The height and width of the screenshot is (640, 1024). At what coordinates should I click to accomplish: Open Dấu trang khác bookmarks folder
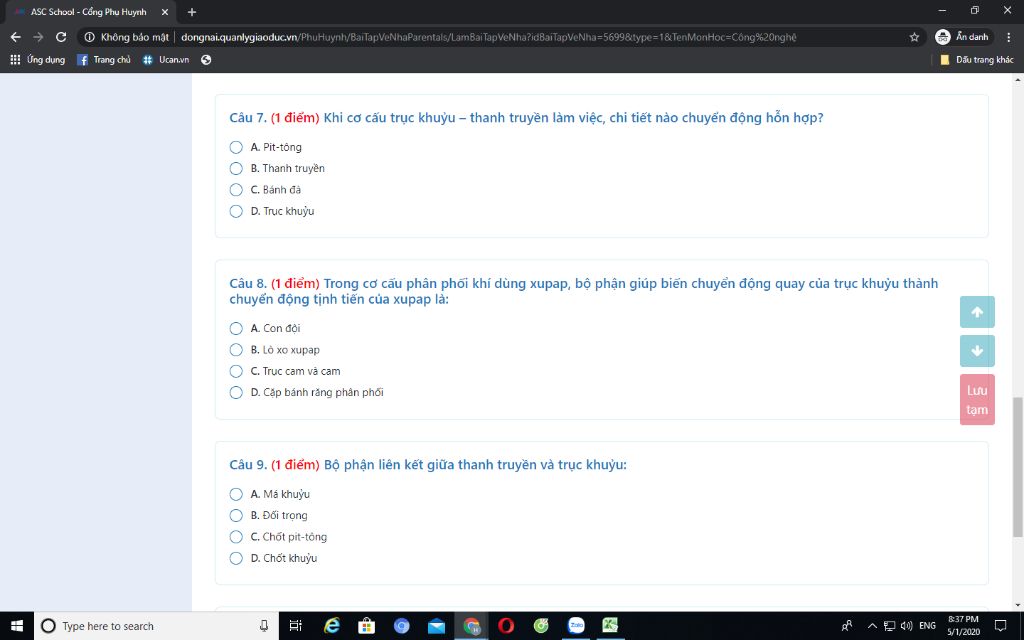[976, 59]
